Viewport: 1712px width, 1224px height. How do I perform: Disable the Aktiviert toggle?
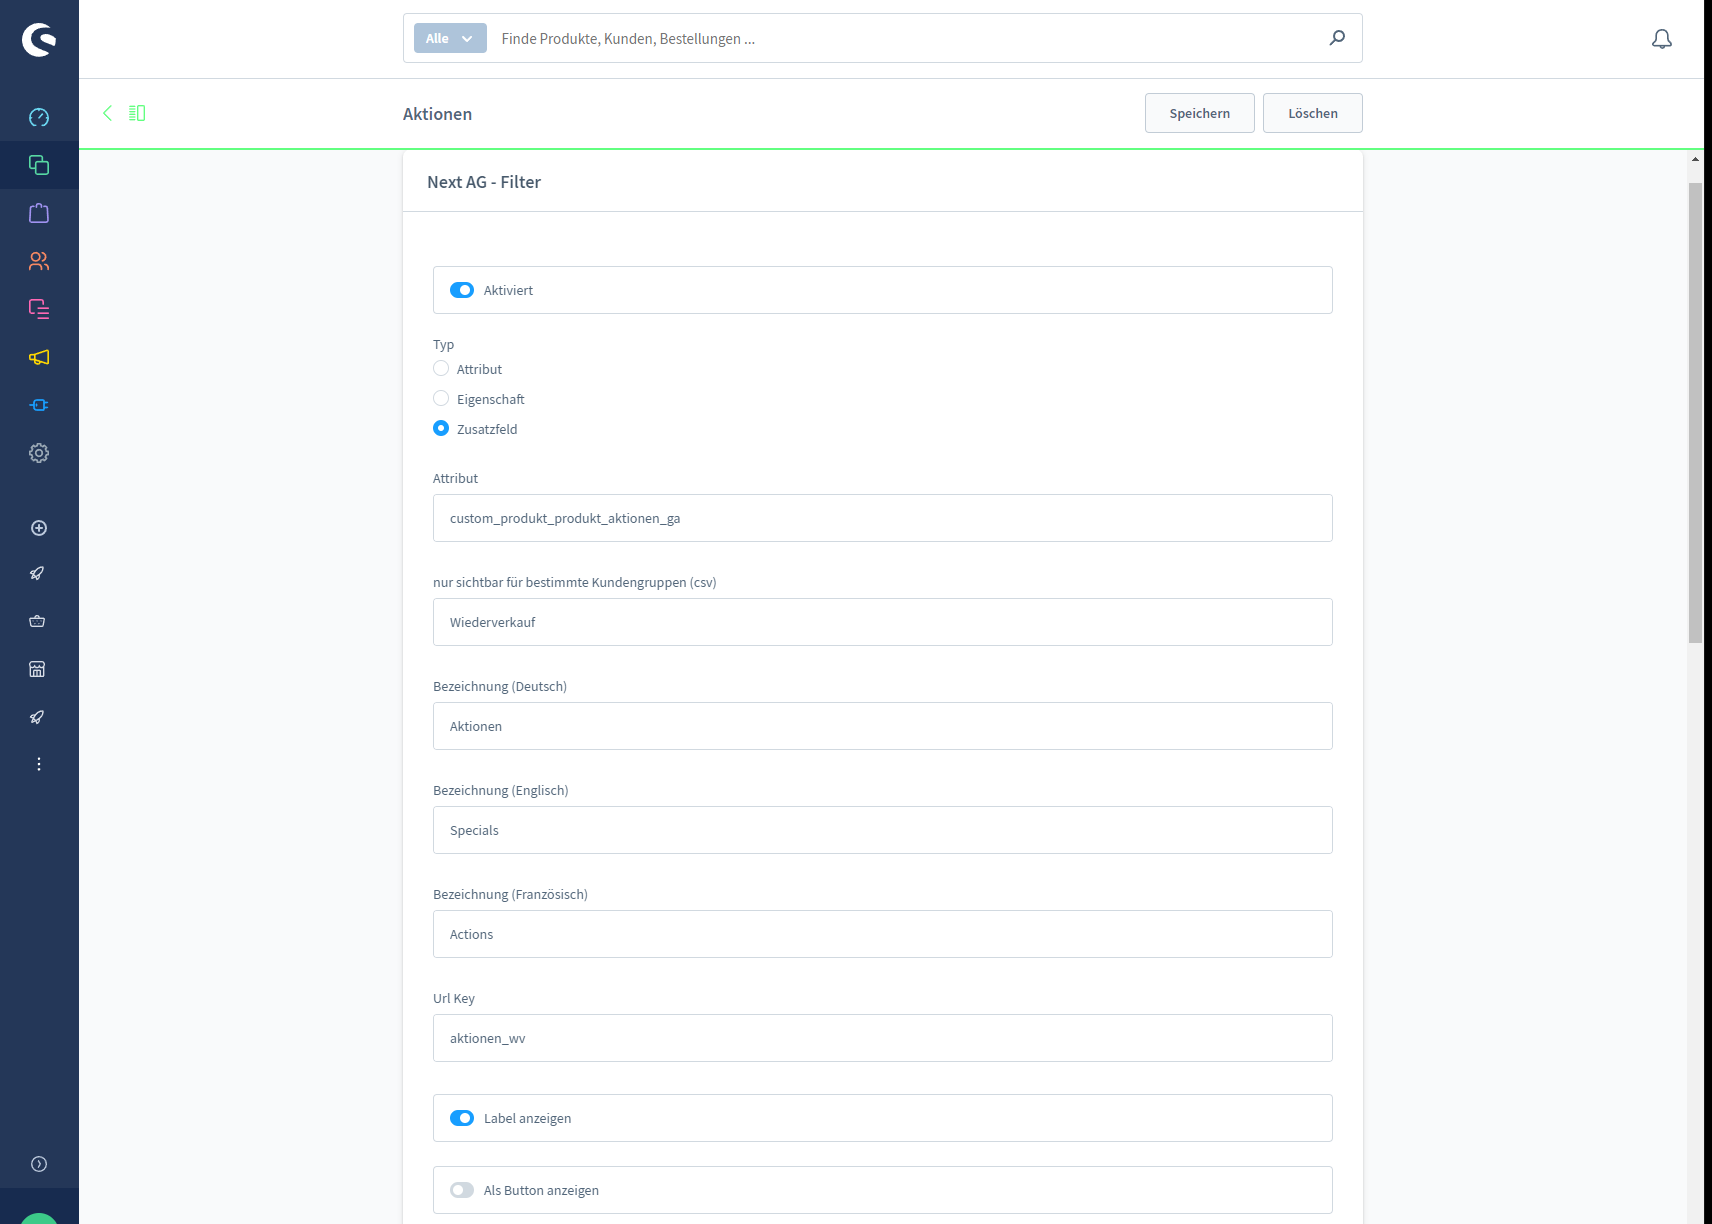click(x=462, y=290)
